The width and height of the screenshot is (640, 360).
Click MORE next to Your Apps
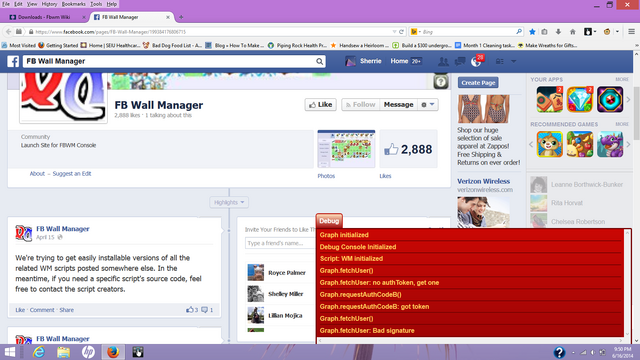pos(622,79)
